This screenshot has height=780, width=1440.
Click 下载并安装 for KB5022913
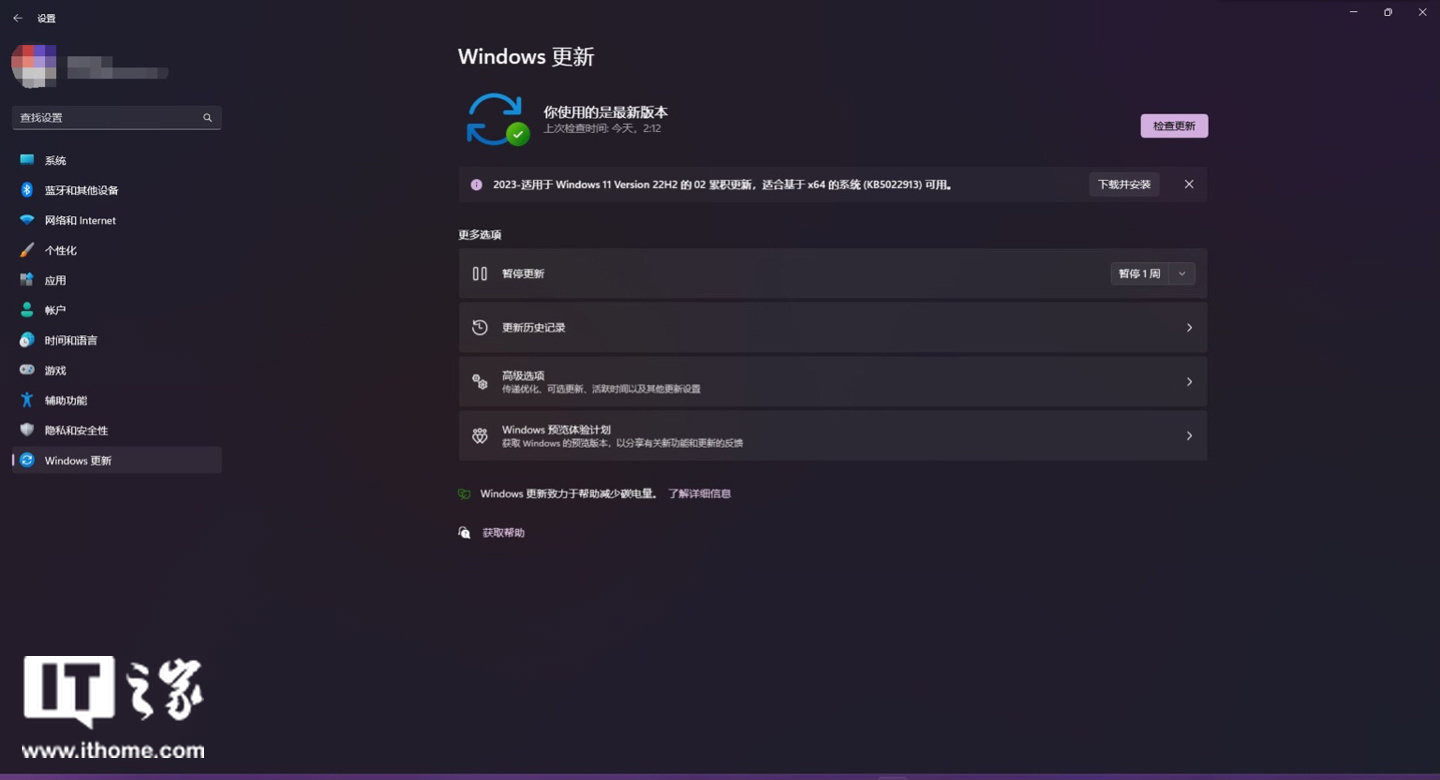[1124, 185]
